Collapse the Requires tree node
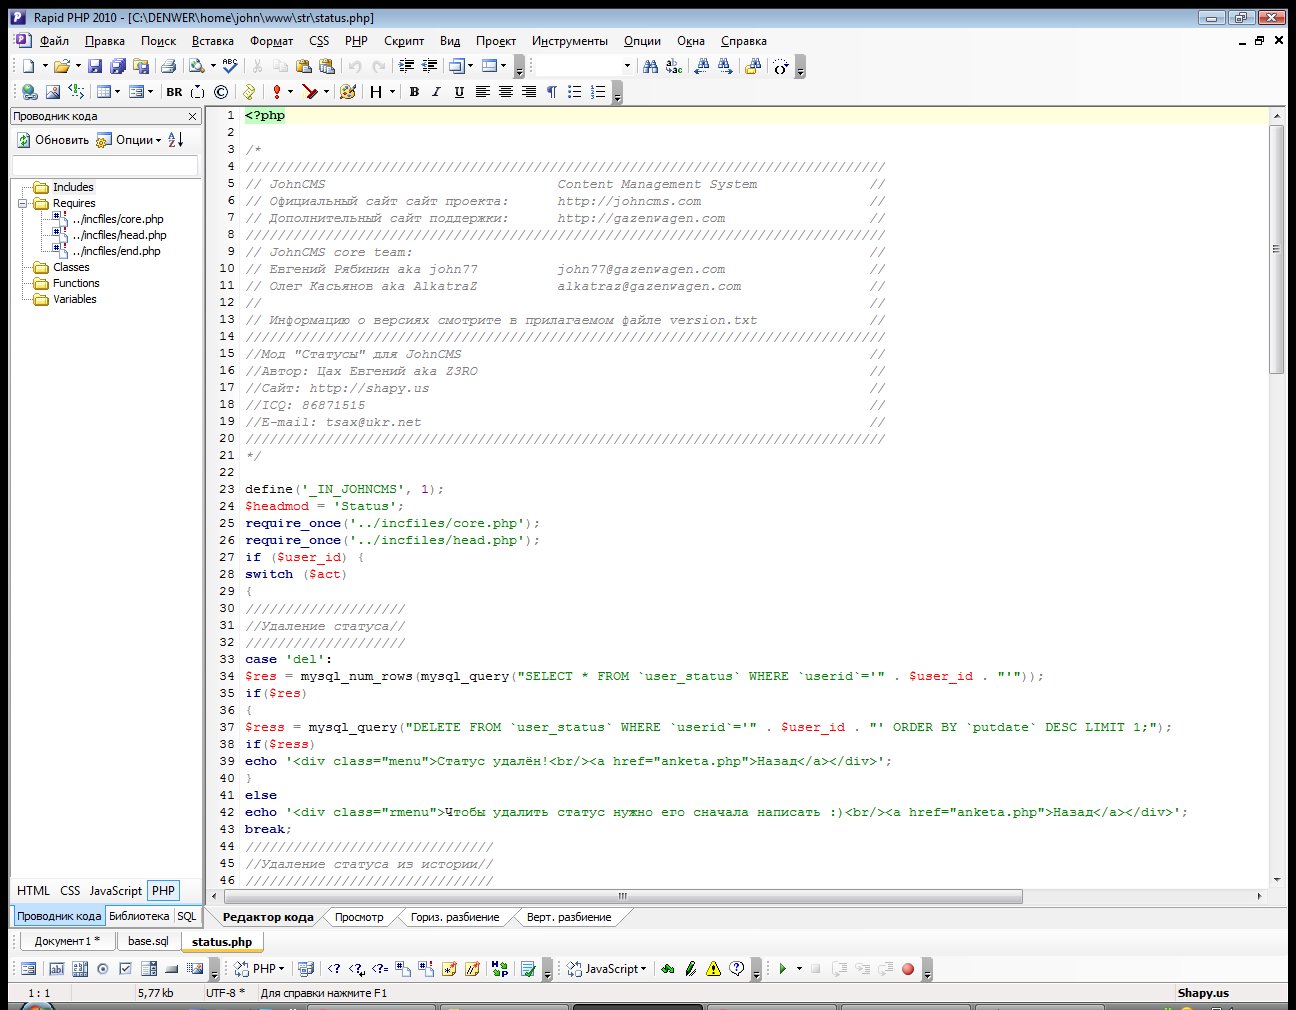The image size is (1296, 1010). [22, 203]
